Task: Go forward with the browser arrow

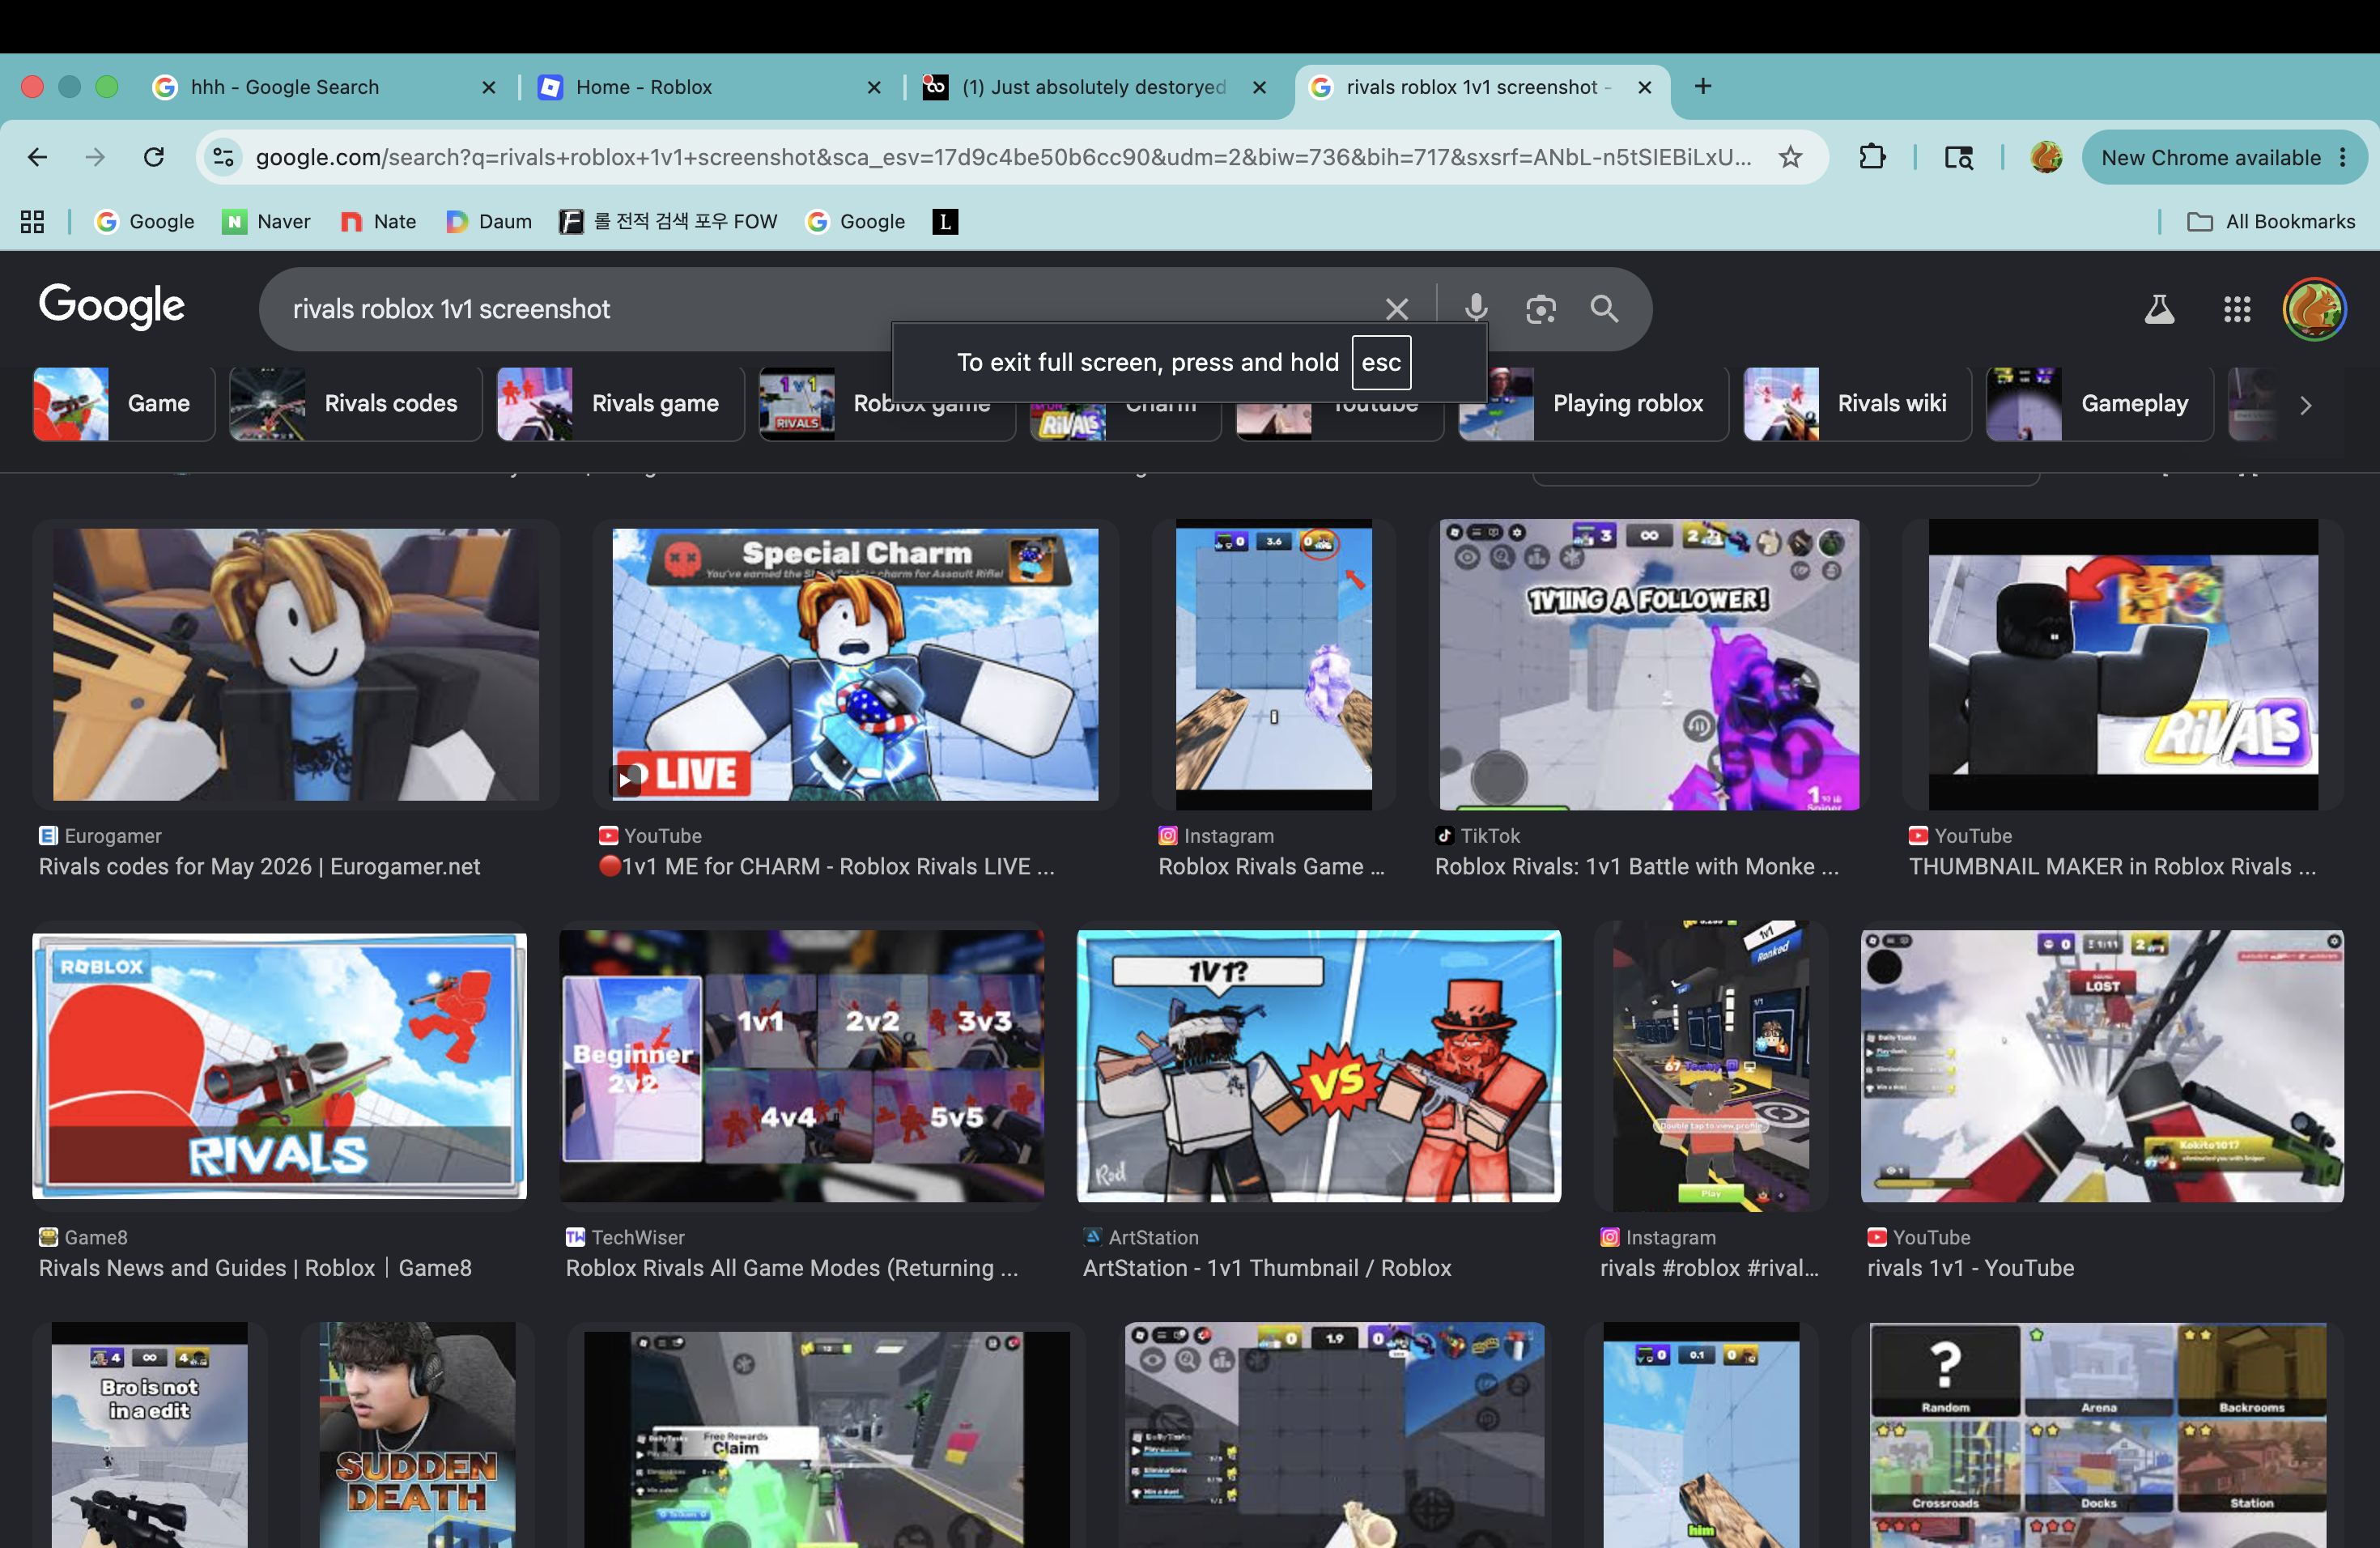Action: (95, 157)
